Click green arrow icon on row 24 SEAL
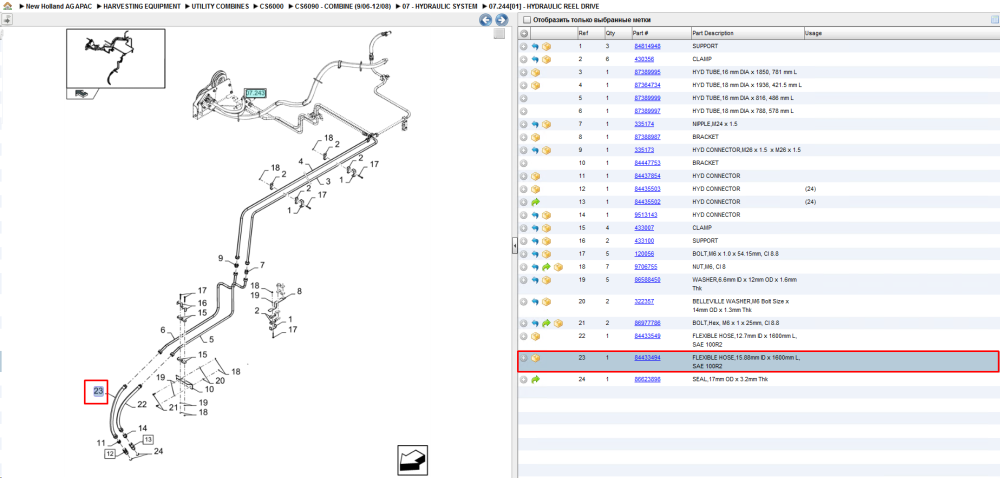Screen dimensions: 1000x478 (x=535, y=380)
